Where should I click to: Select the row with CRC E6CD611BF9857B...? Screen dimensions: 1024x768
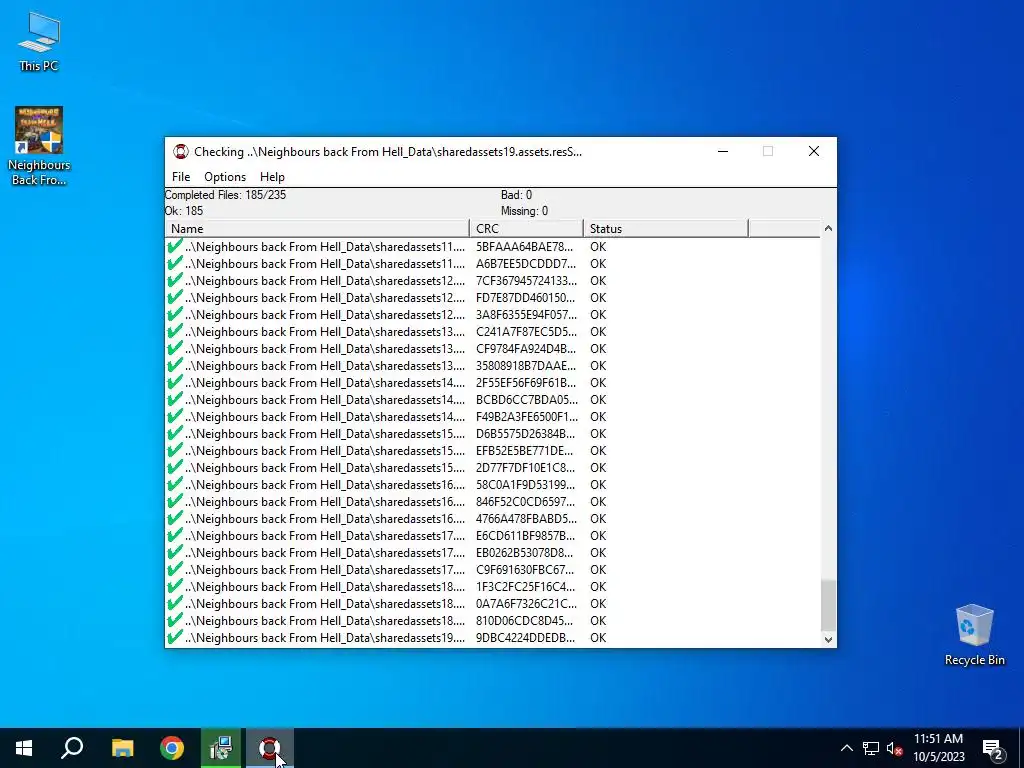tap(492, 536)
